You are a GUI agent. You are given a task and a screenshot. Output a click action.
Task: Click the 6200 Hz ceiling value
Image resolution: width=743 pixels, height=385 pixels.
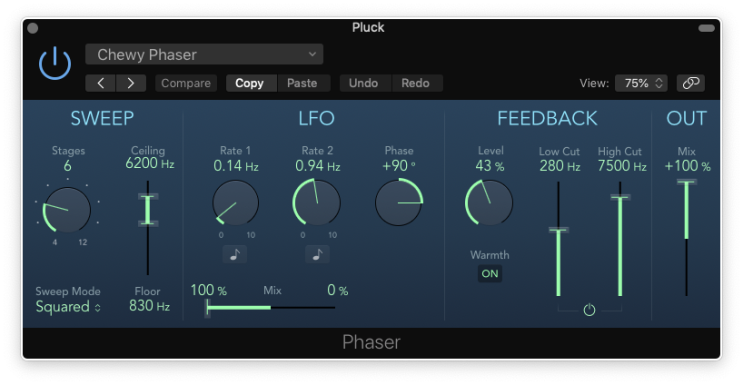[x=150, y=164]
